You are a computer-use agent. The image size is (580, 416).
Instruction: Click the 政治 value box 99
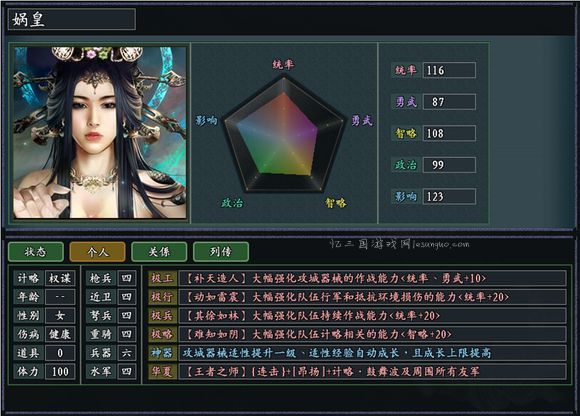(449, 165)
